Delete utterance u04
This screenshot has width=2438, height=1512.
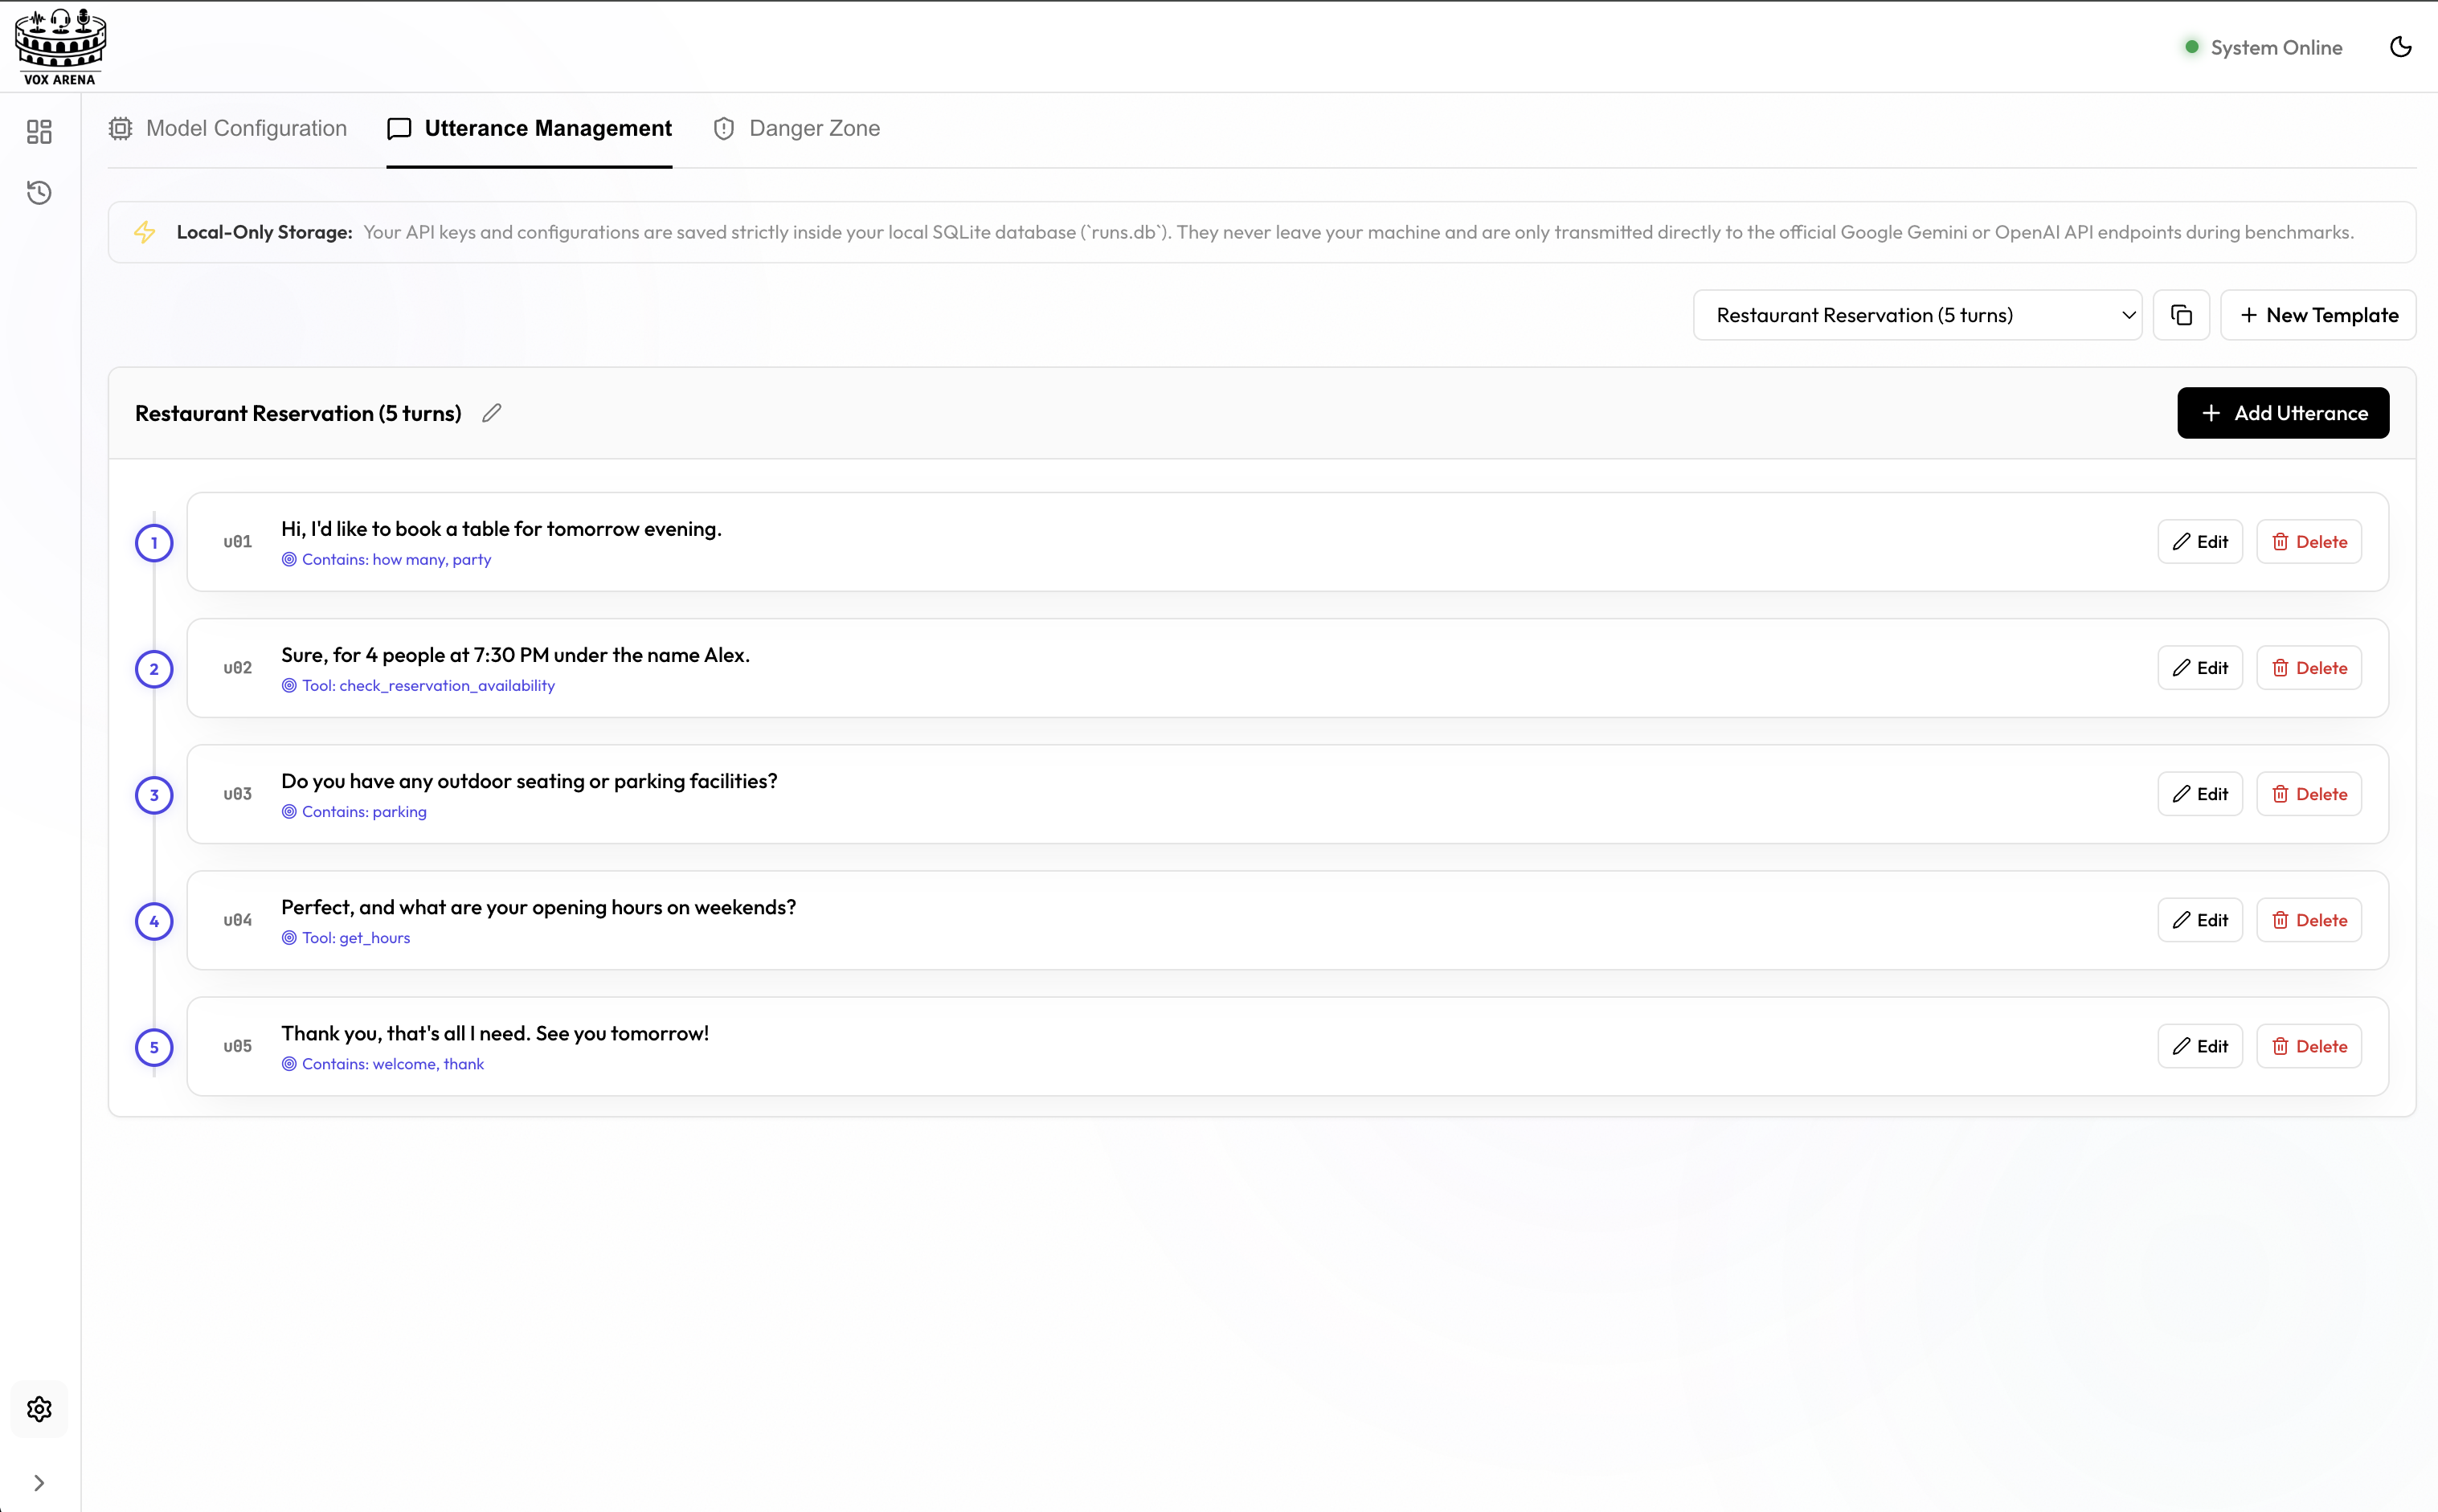[2309, 920]
